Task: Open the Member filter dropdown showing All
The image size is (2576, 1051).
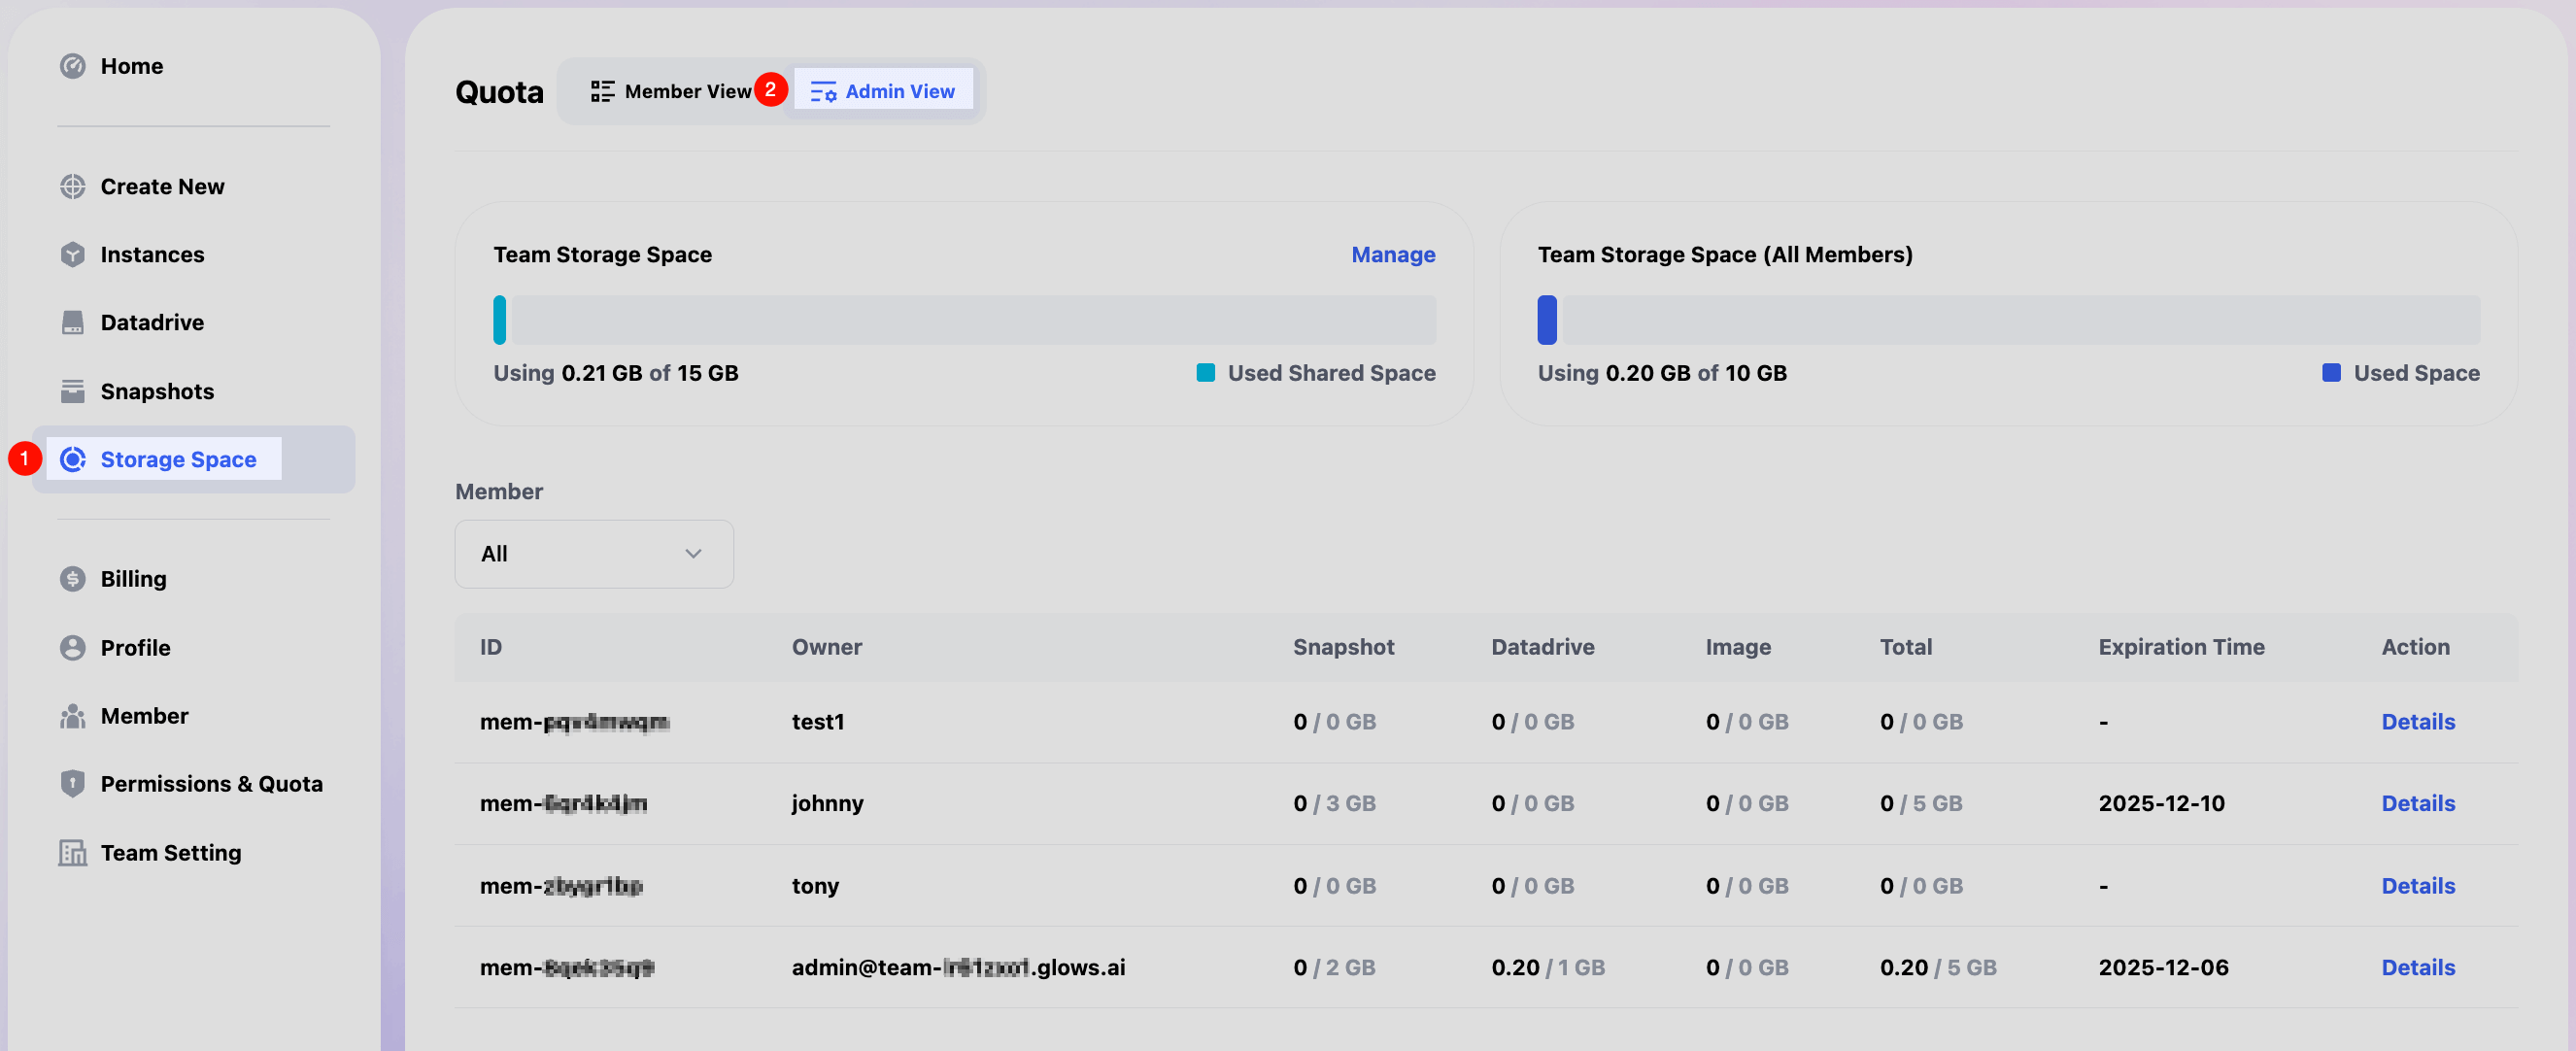Action: (x=593, y=554)
